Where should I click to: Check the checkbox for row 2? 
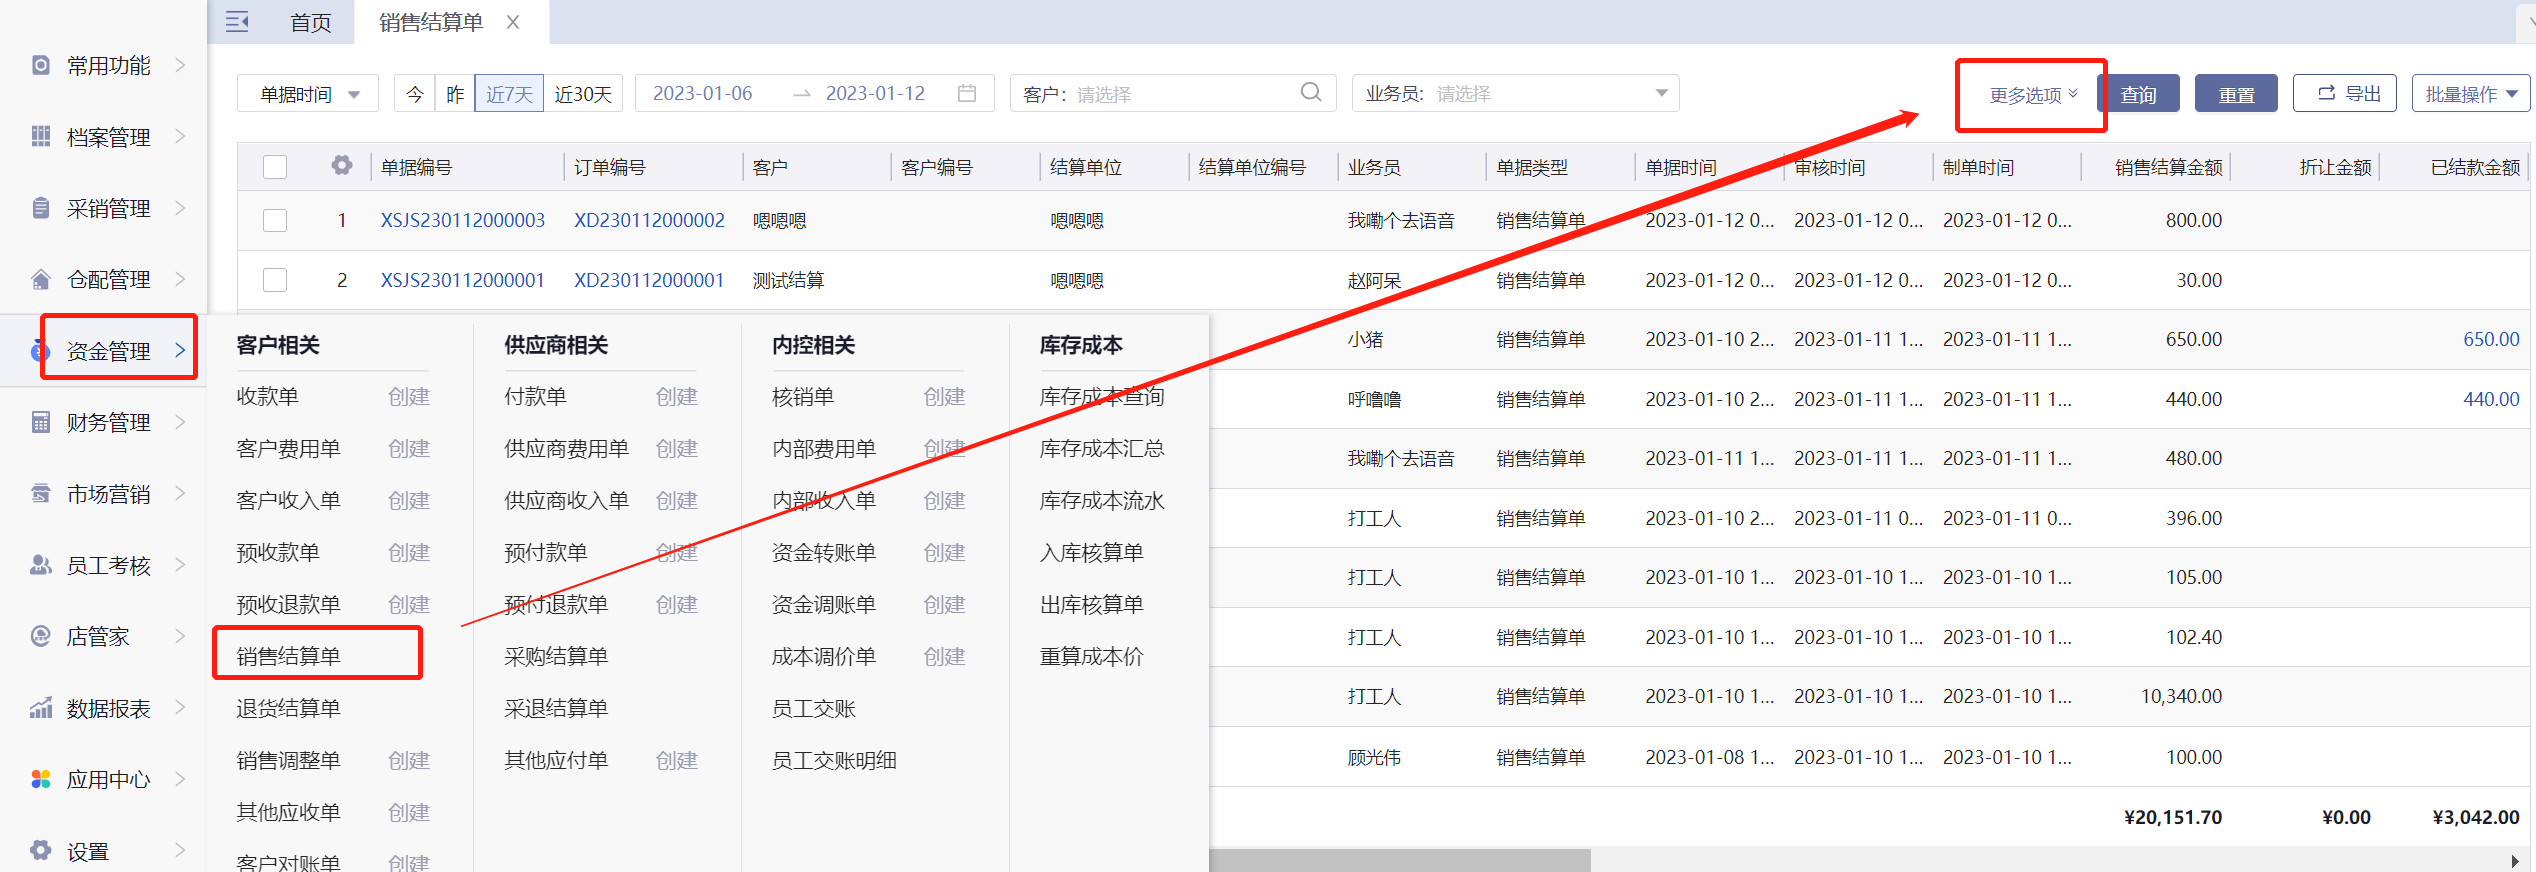tap(275, 280)
